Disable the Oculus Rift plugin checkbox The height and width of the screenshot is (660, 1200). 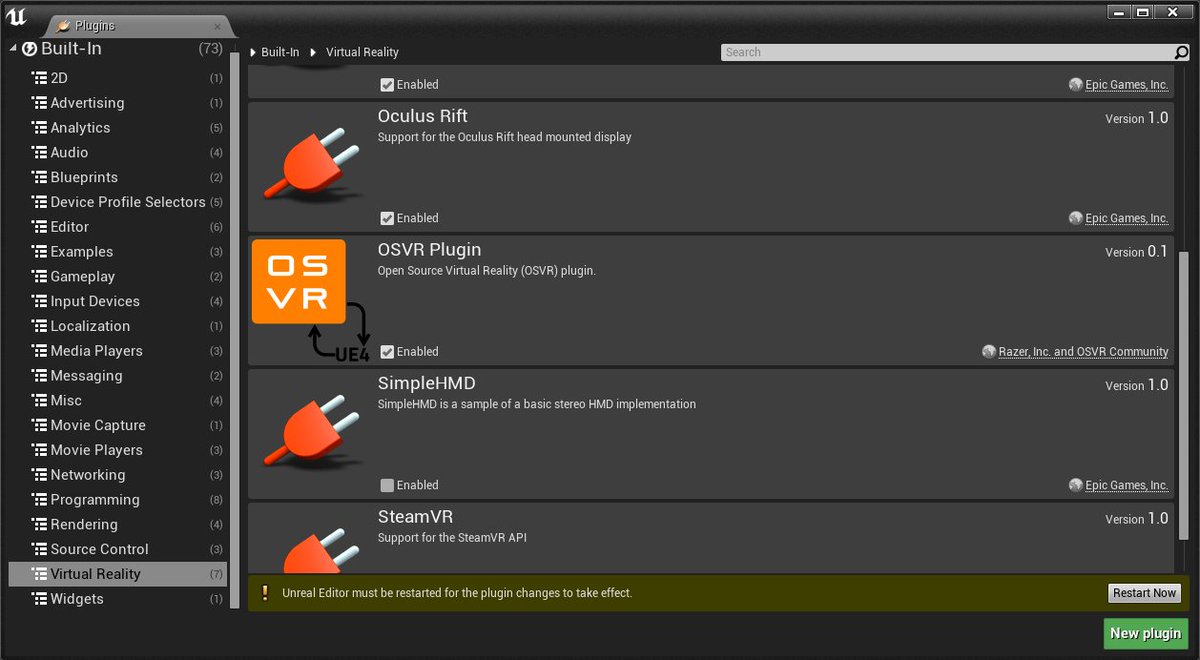pos(387,218)
